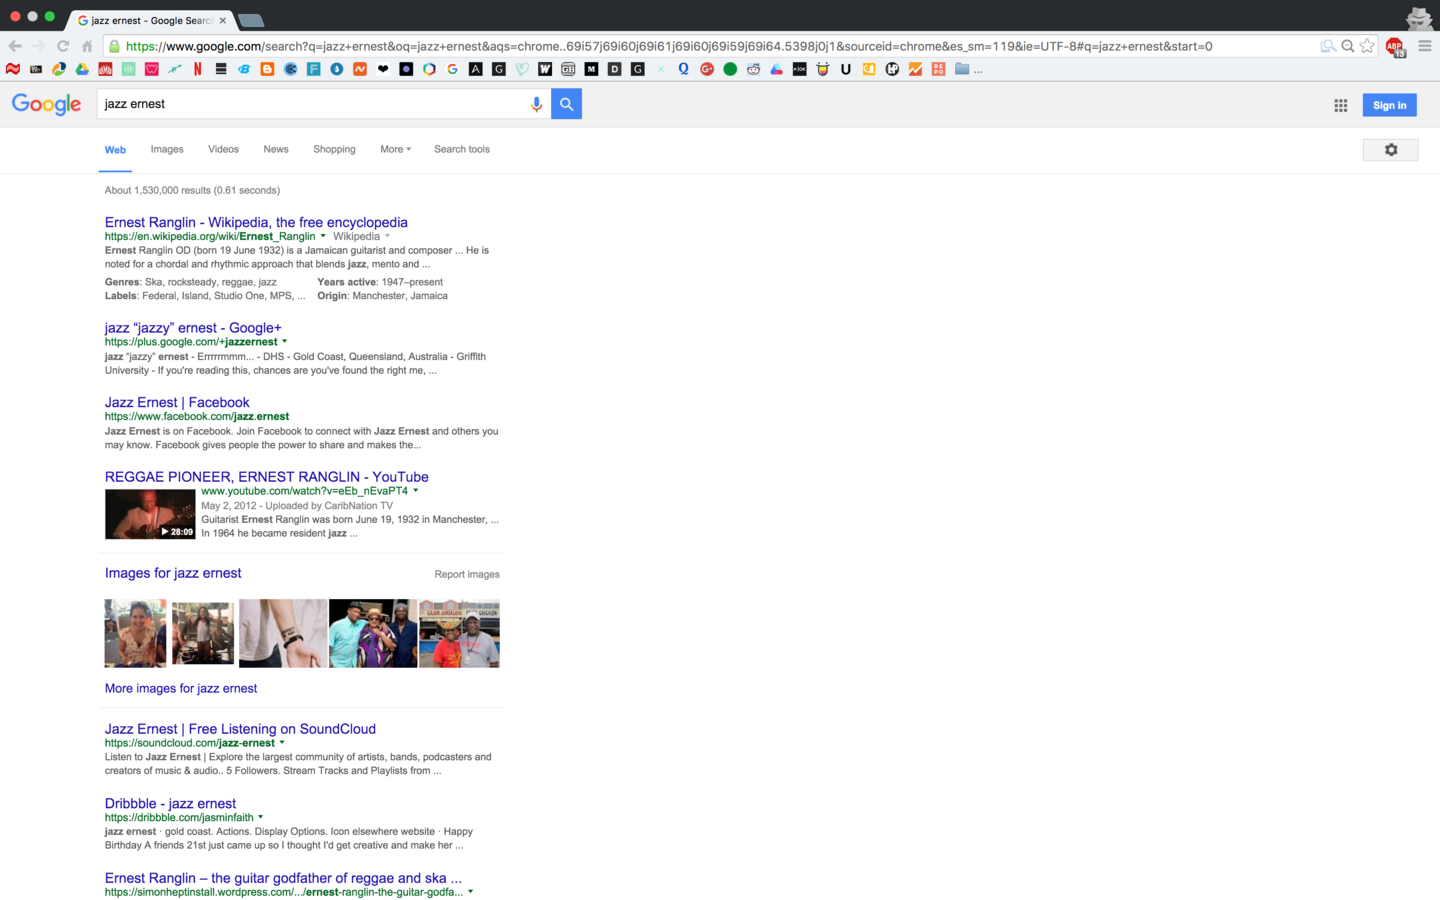Click the browser home icon
The image size is (1440, 900).
(x=87, y=46)
